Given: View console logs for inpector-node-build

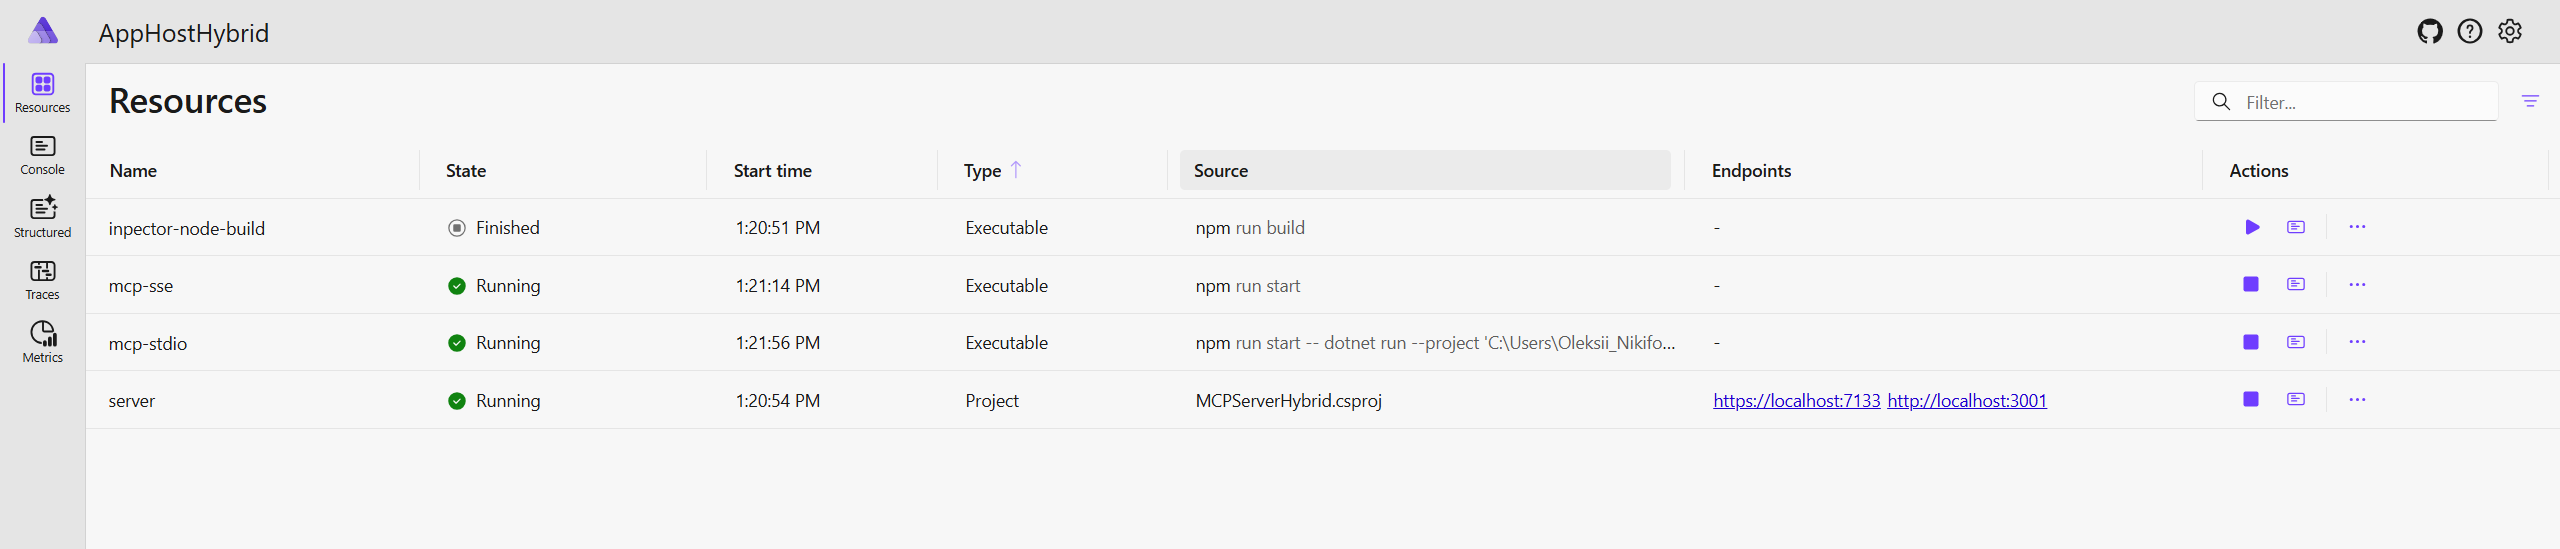Looking at the screenshot, I should click(x=2296, y=227).
